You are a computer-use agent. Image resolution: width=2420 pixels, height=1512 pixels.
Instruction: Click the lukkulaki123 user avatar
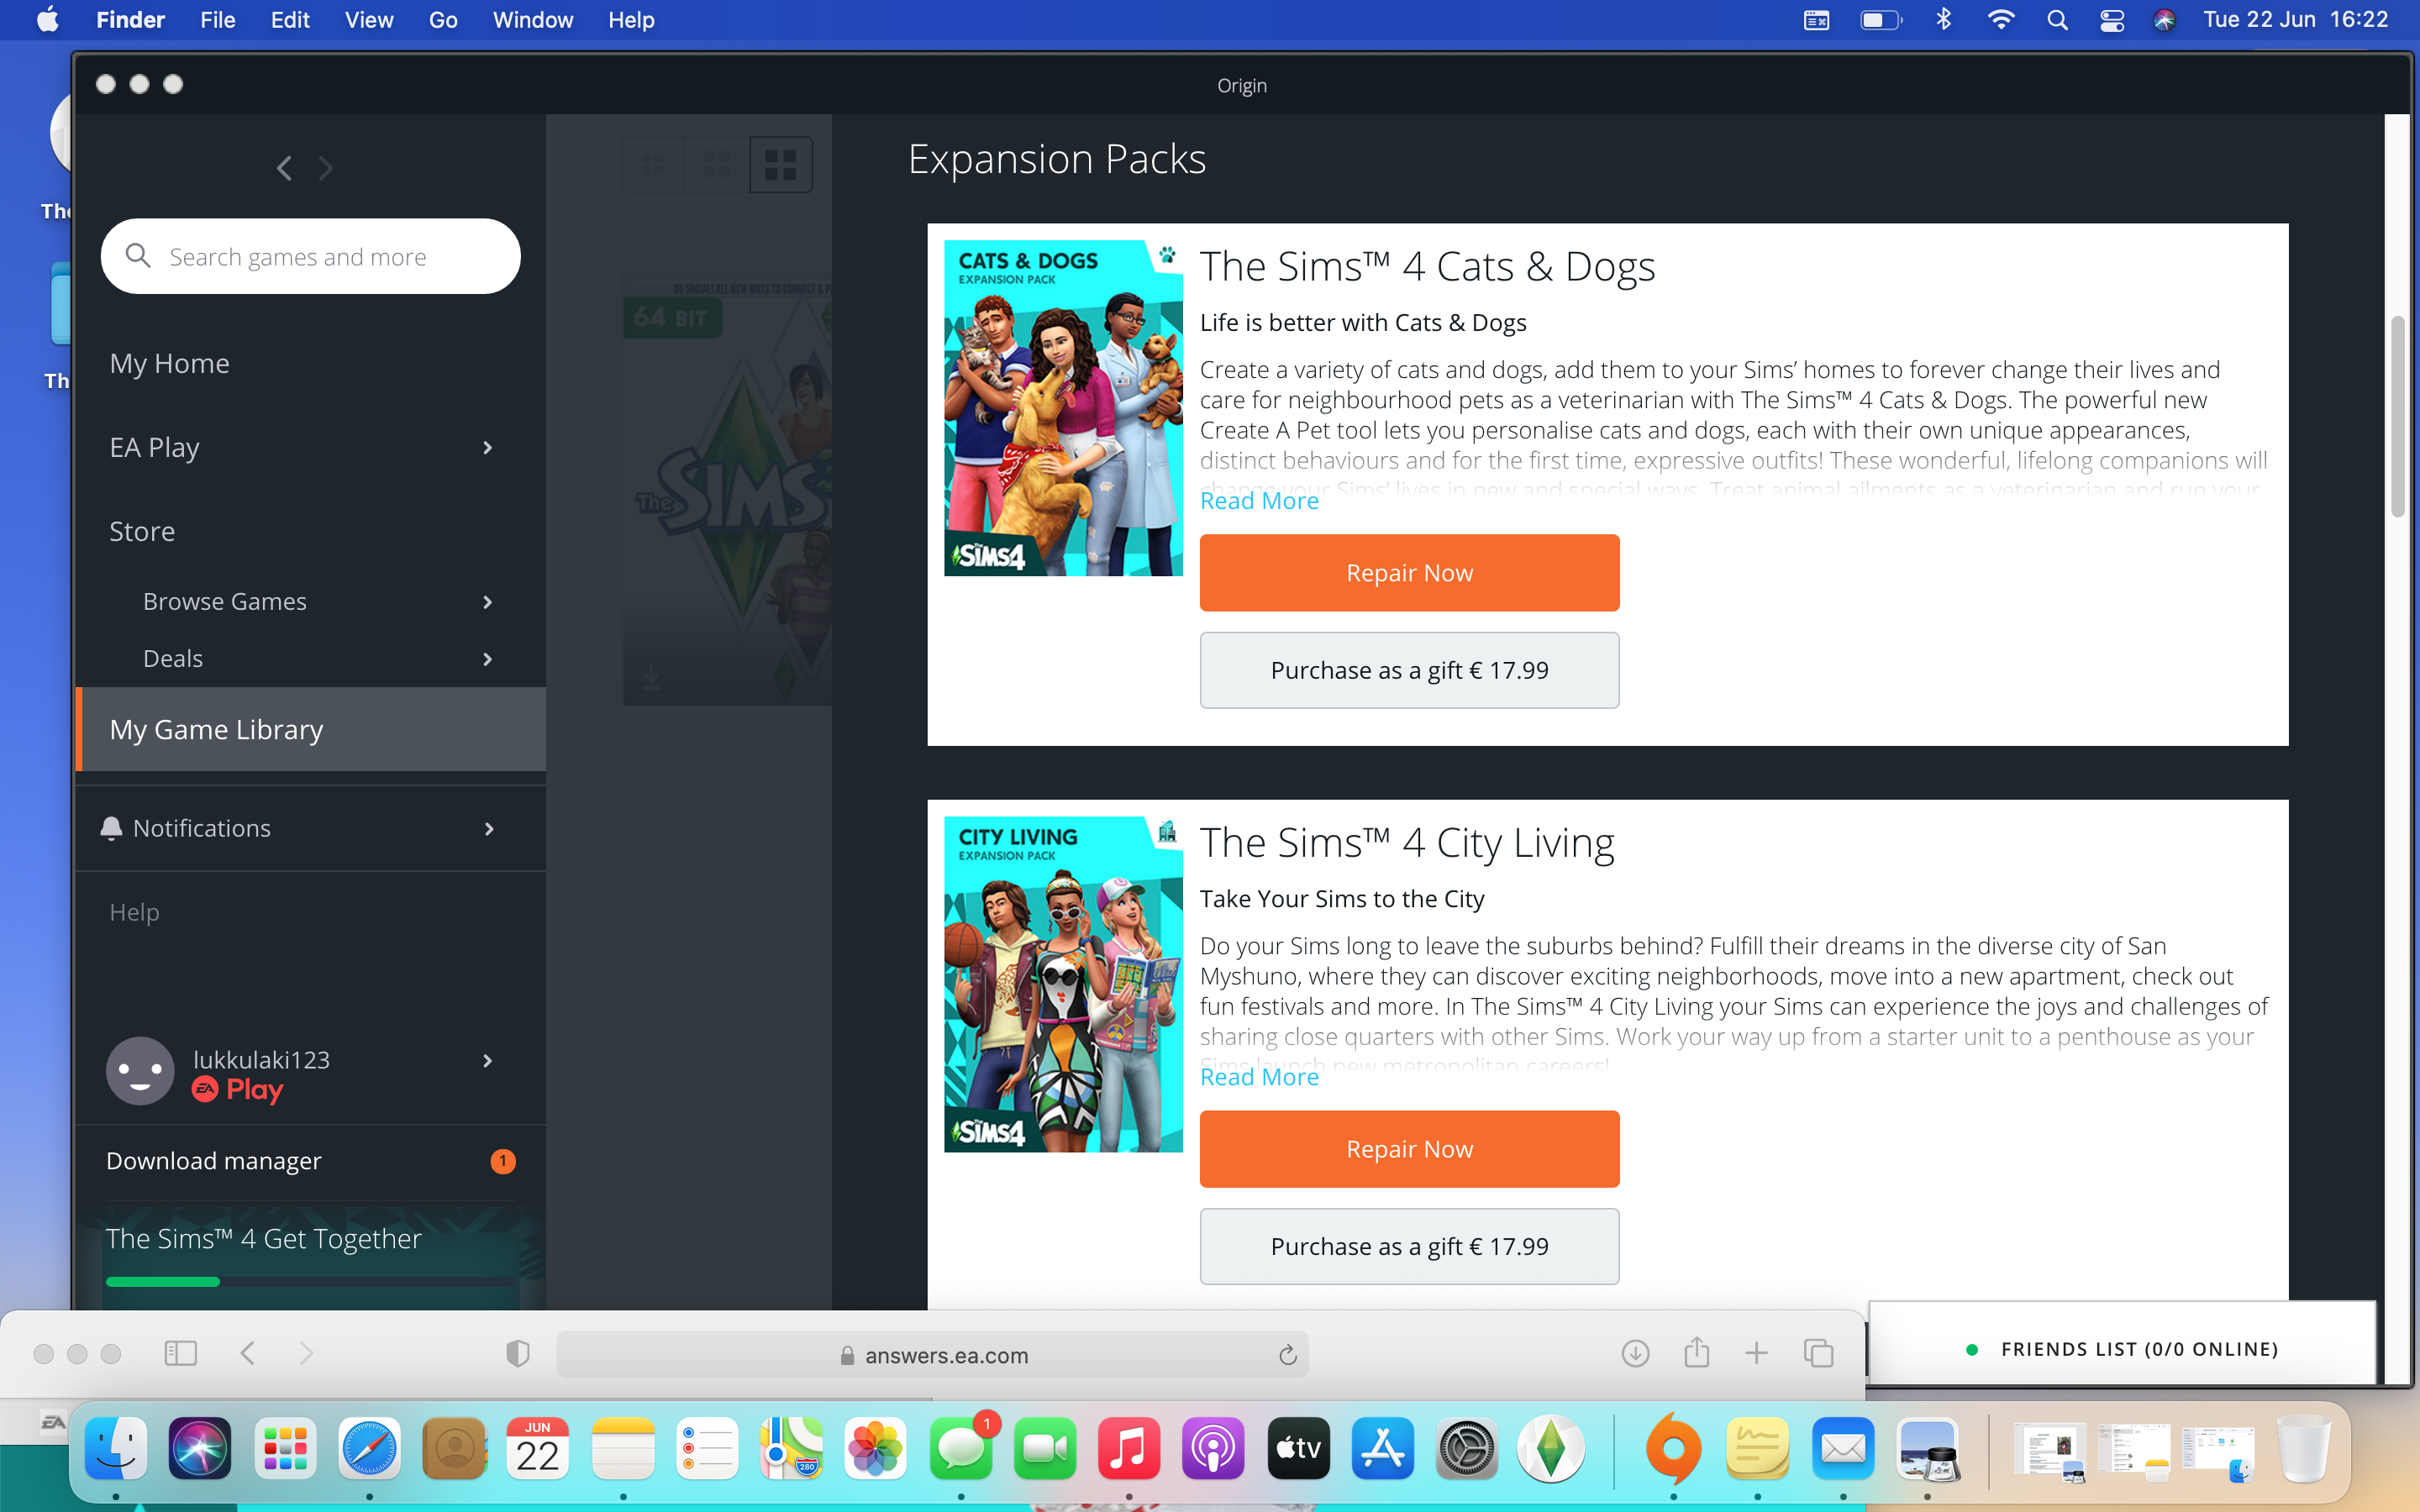pyautogui.click(x=140, y=1071)
